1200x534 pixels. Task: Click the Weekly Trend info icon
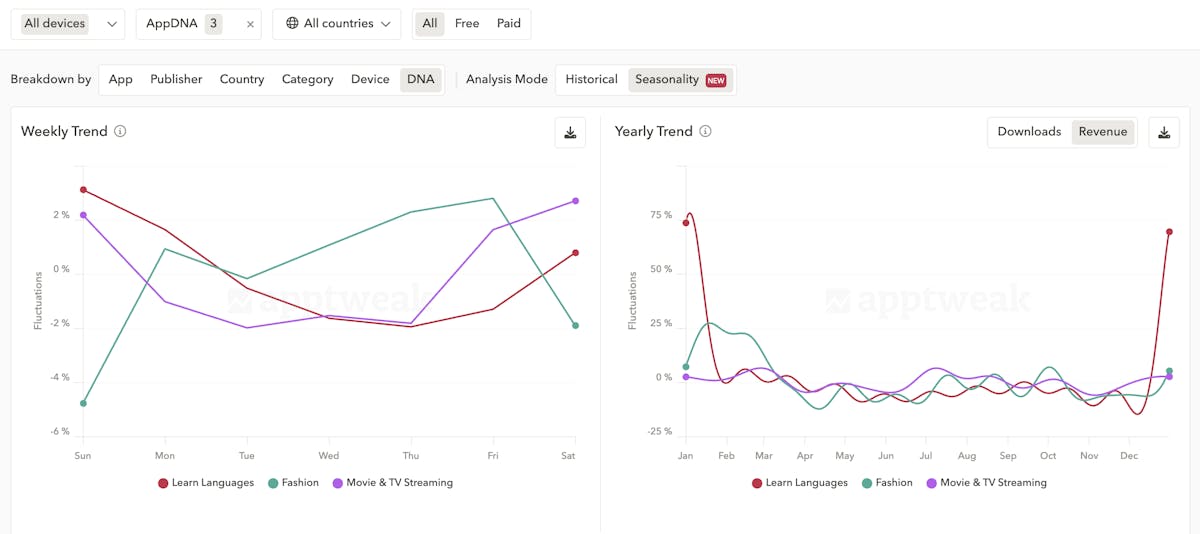(x=120, y=132)
